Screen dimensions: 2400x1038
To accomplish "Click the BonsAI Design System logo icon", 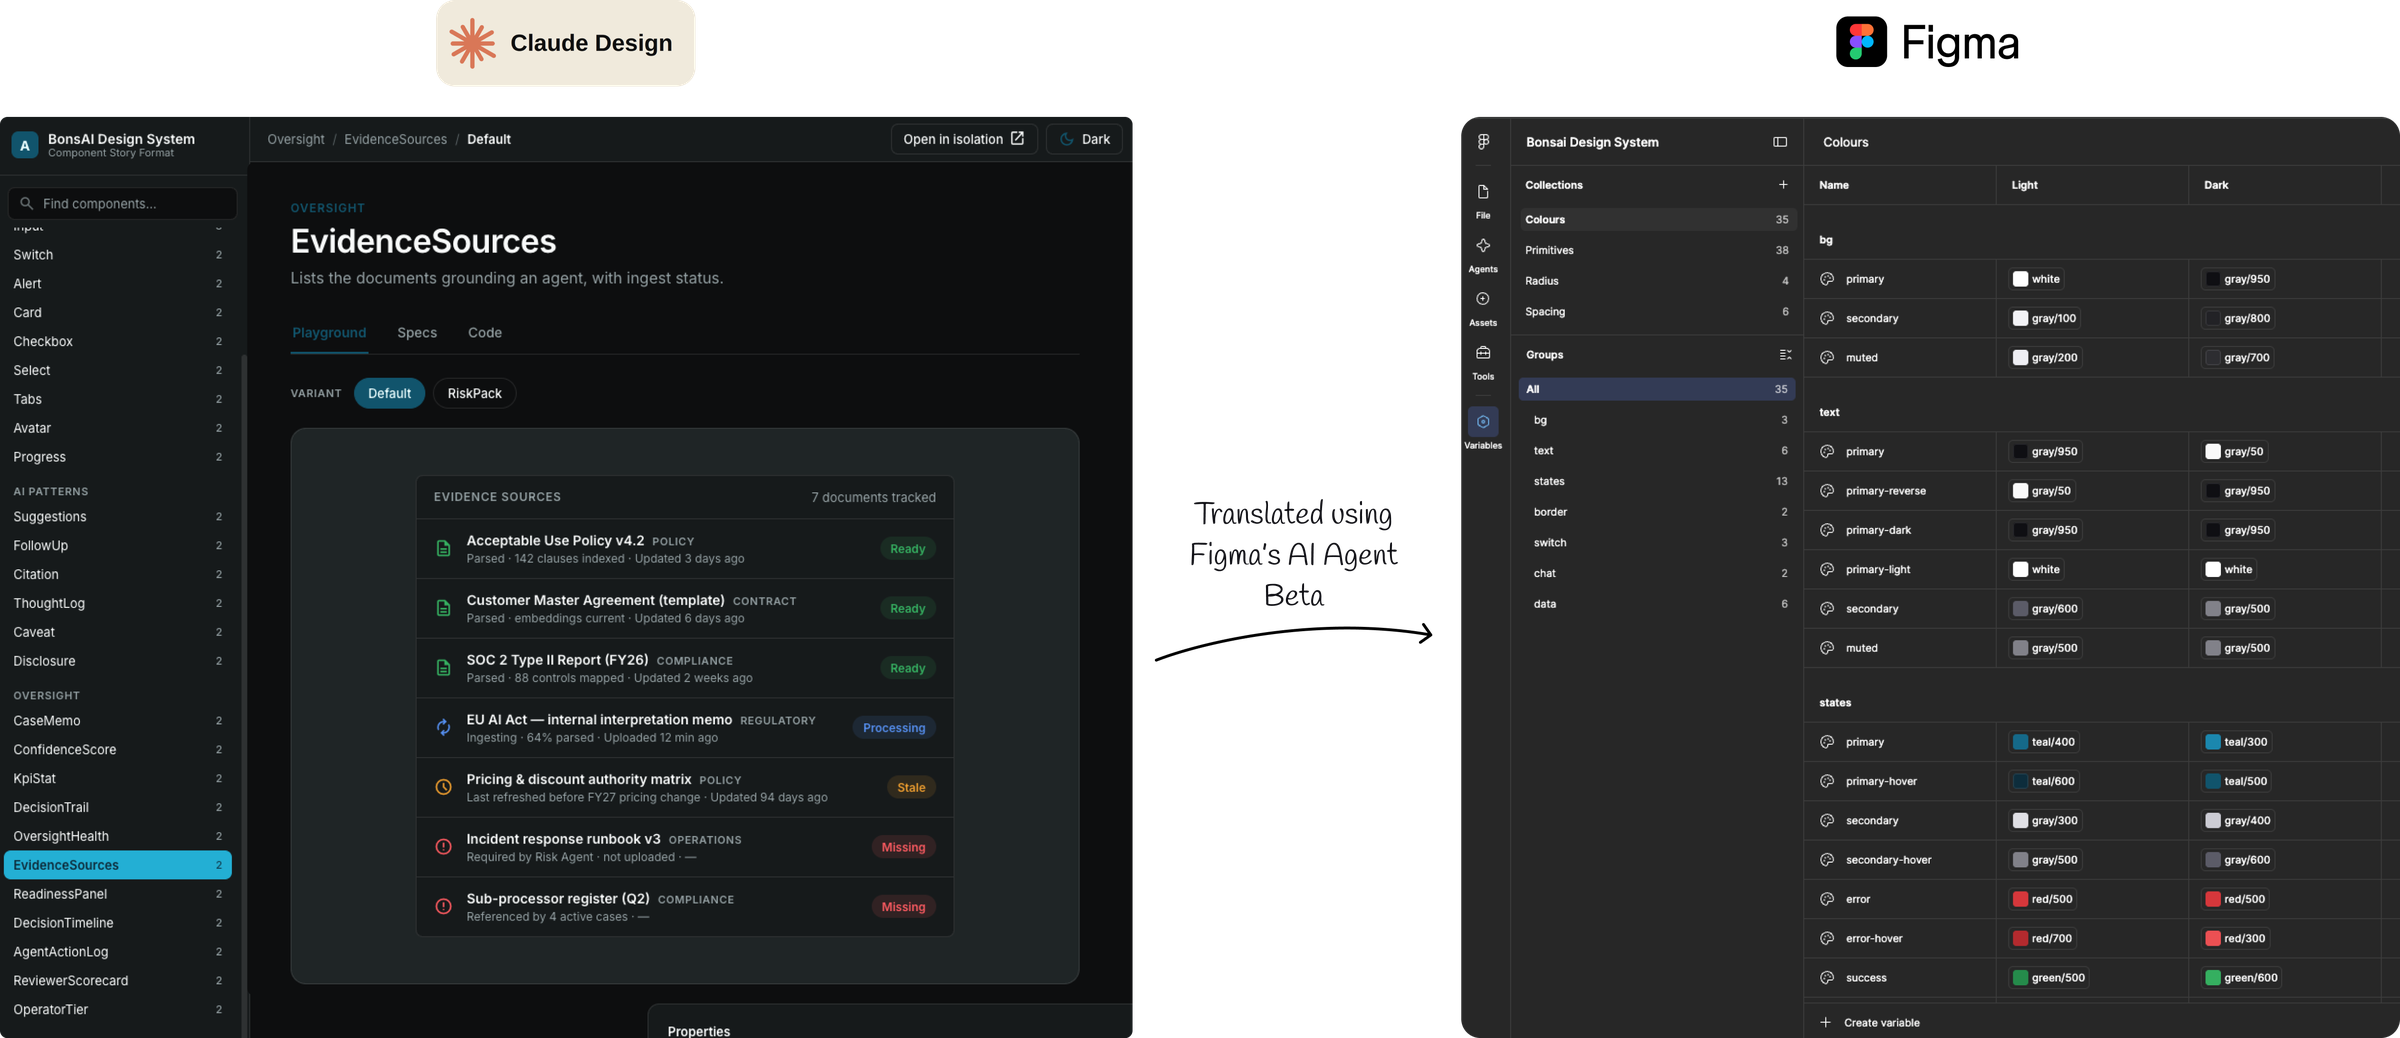I will pos(25,145).
